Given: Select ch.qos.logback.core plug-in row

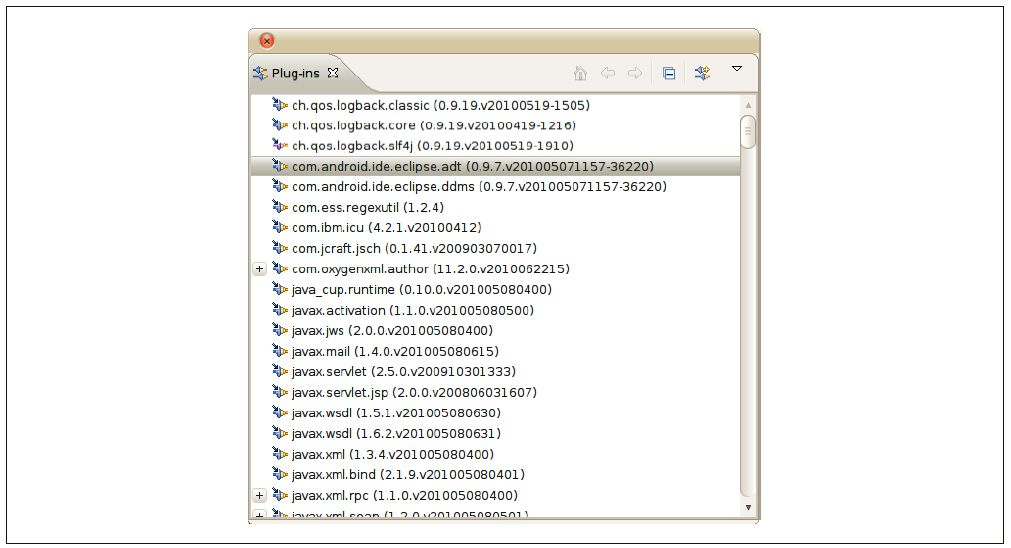Looking at the screenshot, I should [495, 125].
